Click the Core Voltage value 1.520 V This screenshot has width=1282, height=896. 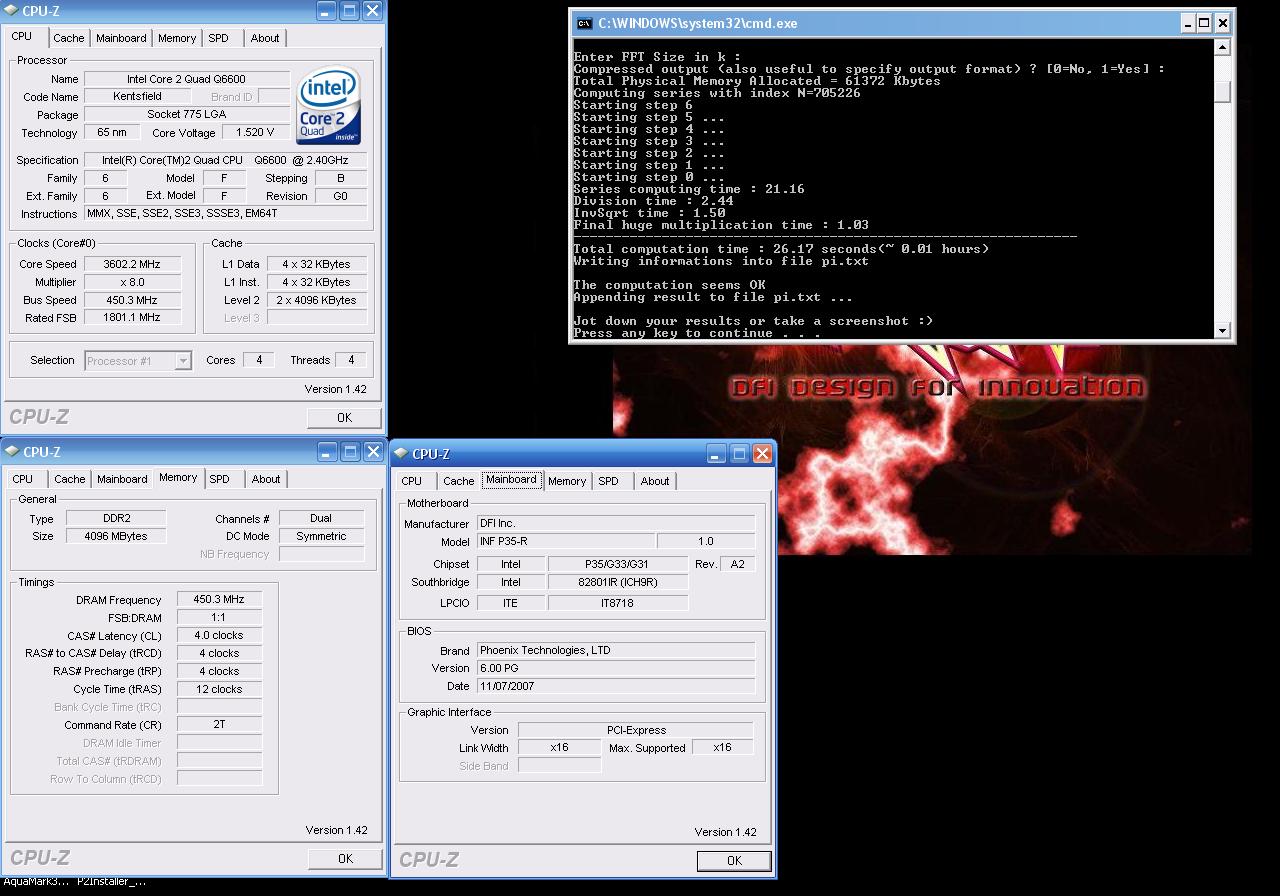255,133
